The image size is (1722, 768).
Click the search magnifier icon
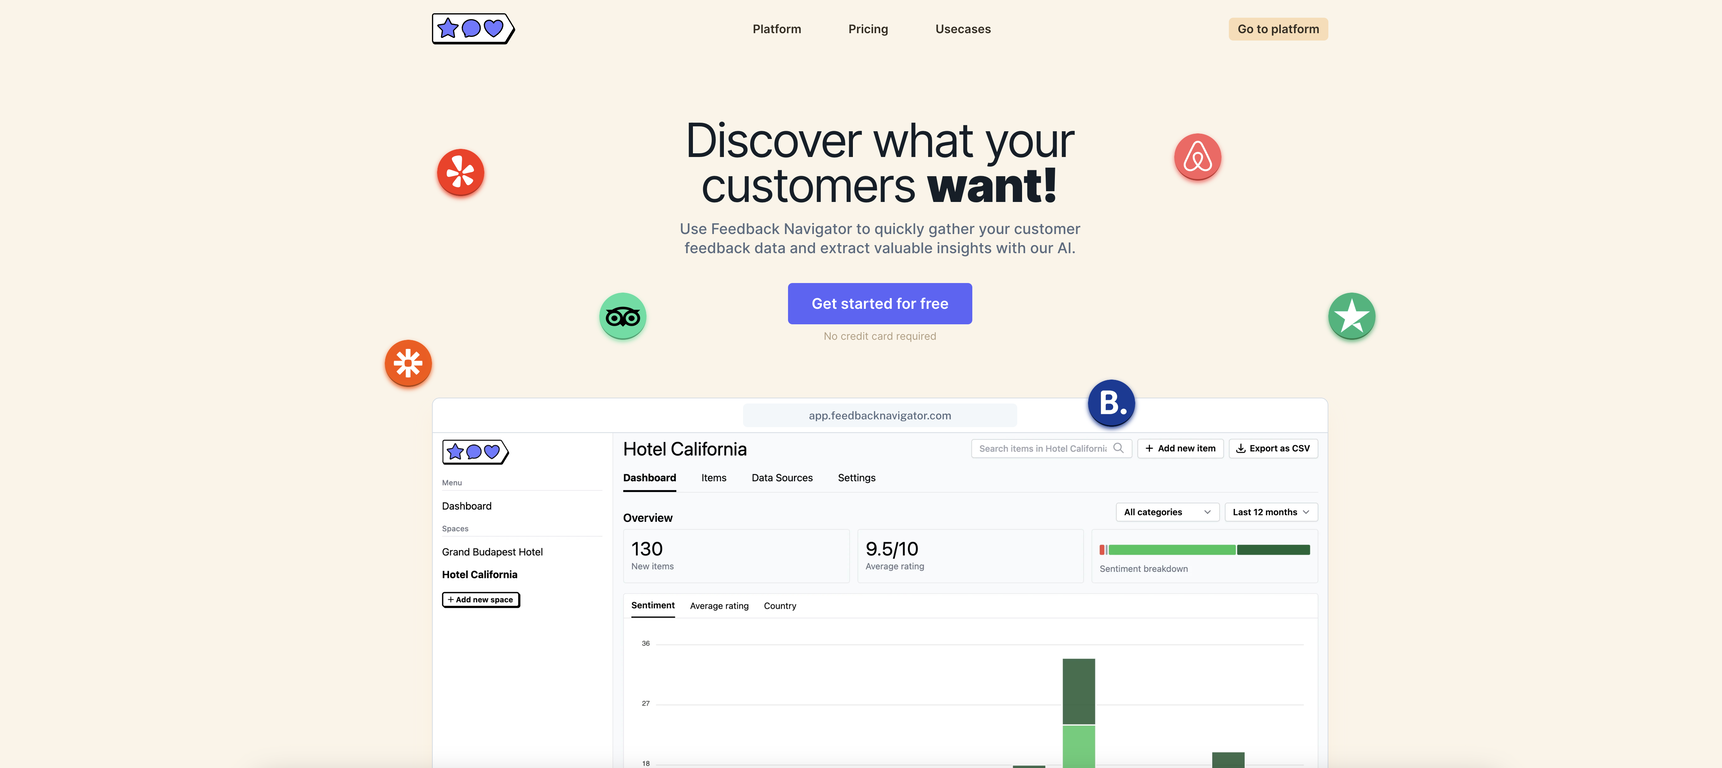point(1119,448)
